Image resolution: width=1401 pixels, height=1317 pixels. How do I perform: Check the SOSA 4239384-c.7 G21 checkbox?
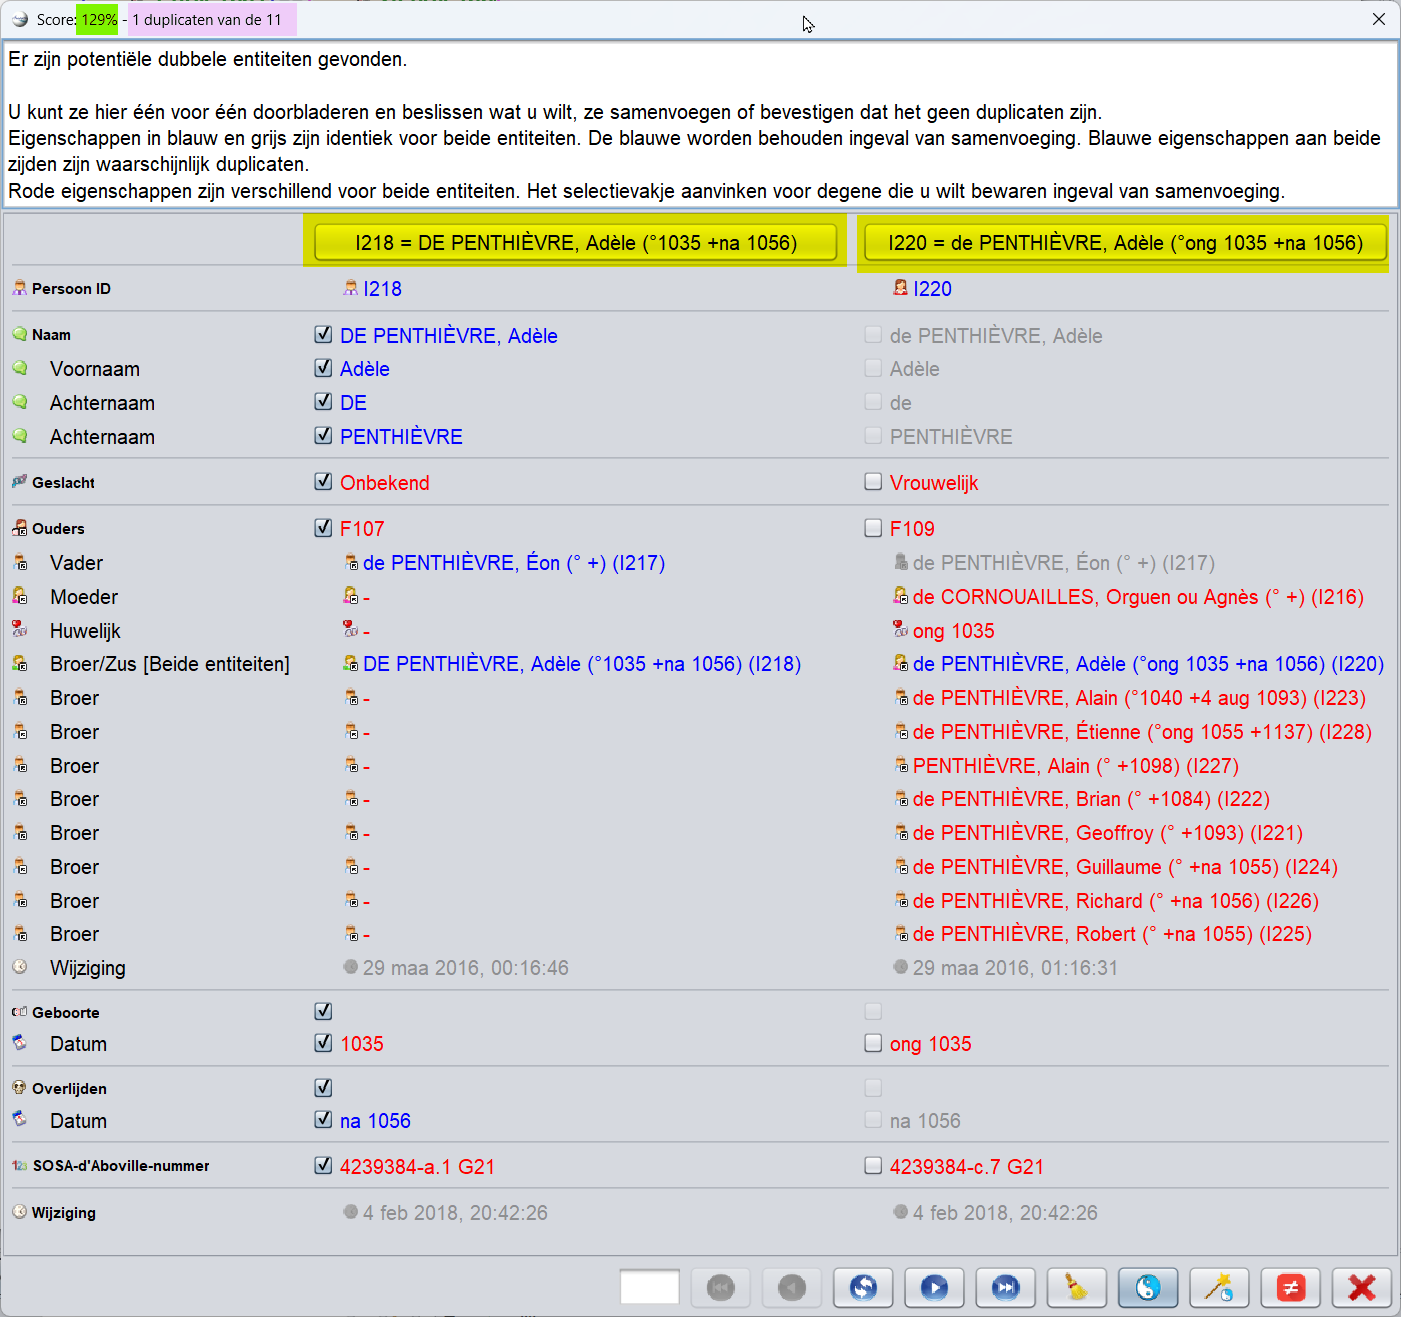[x=873, y=1165]
